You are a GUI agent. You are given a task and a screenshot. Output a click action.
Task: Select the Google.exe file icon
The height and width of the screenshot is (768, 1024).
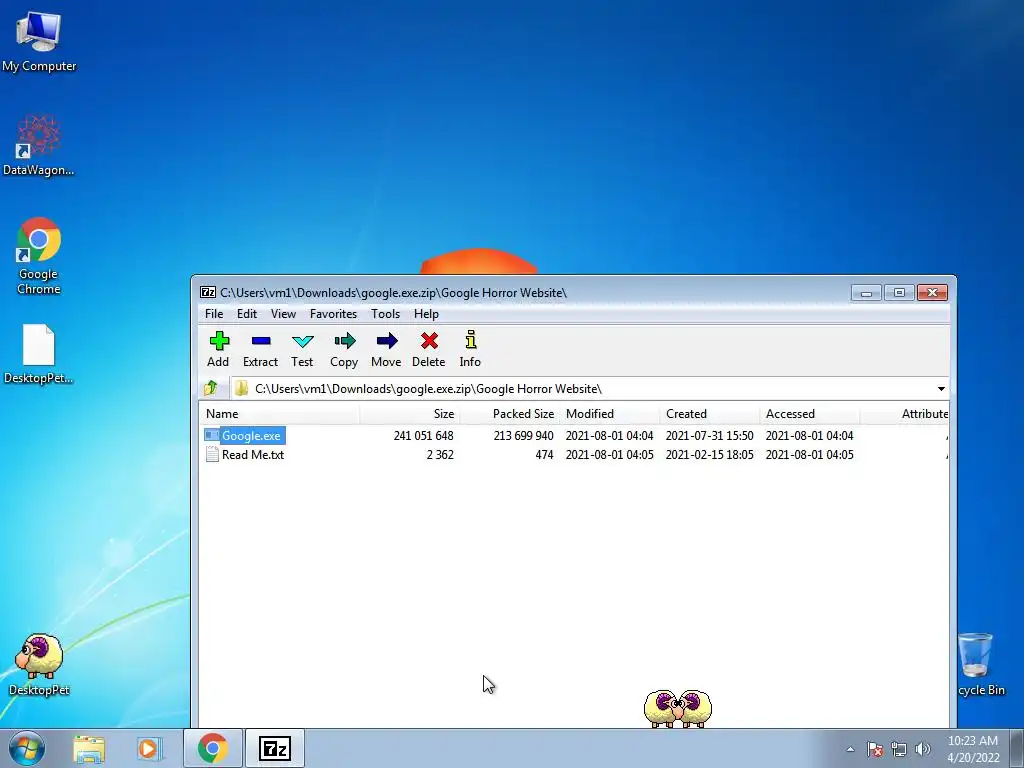(212, 435)
